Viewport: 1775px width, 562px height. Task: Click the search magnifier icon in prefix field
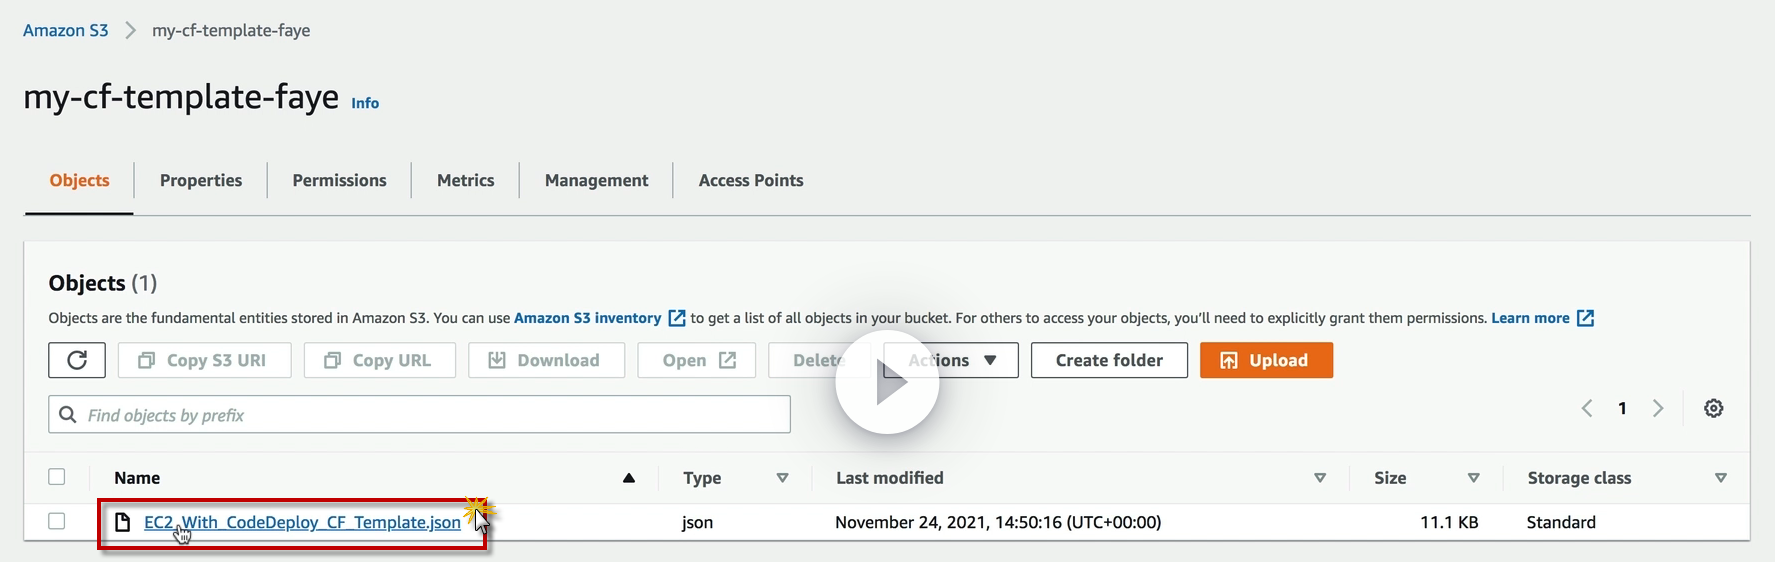[68, 415]
